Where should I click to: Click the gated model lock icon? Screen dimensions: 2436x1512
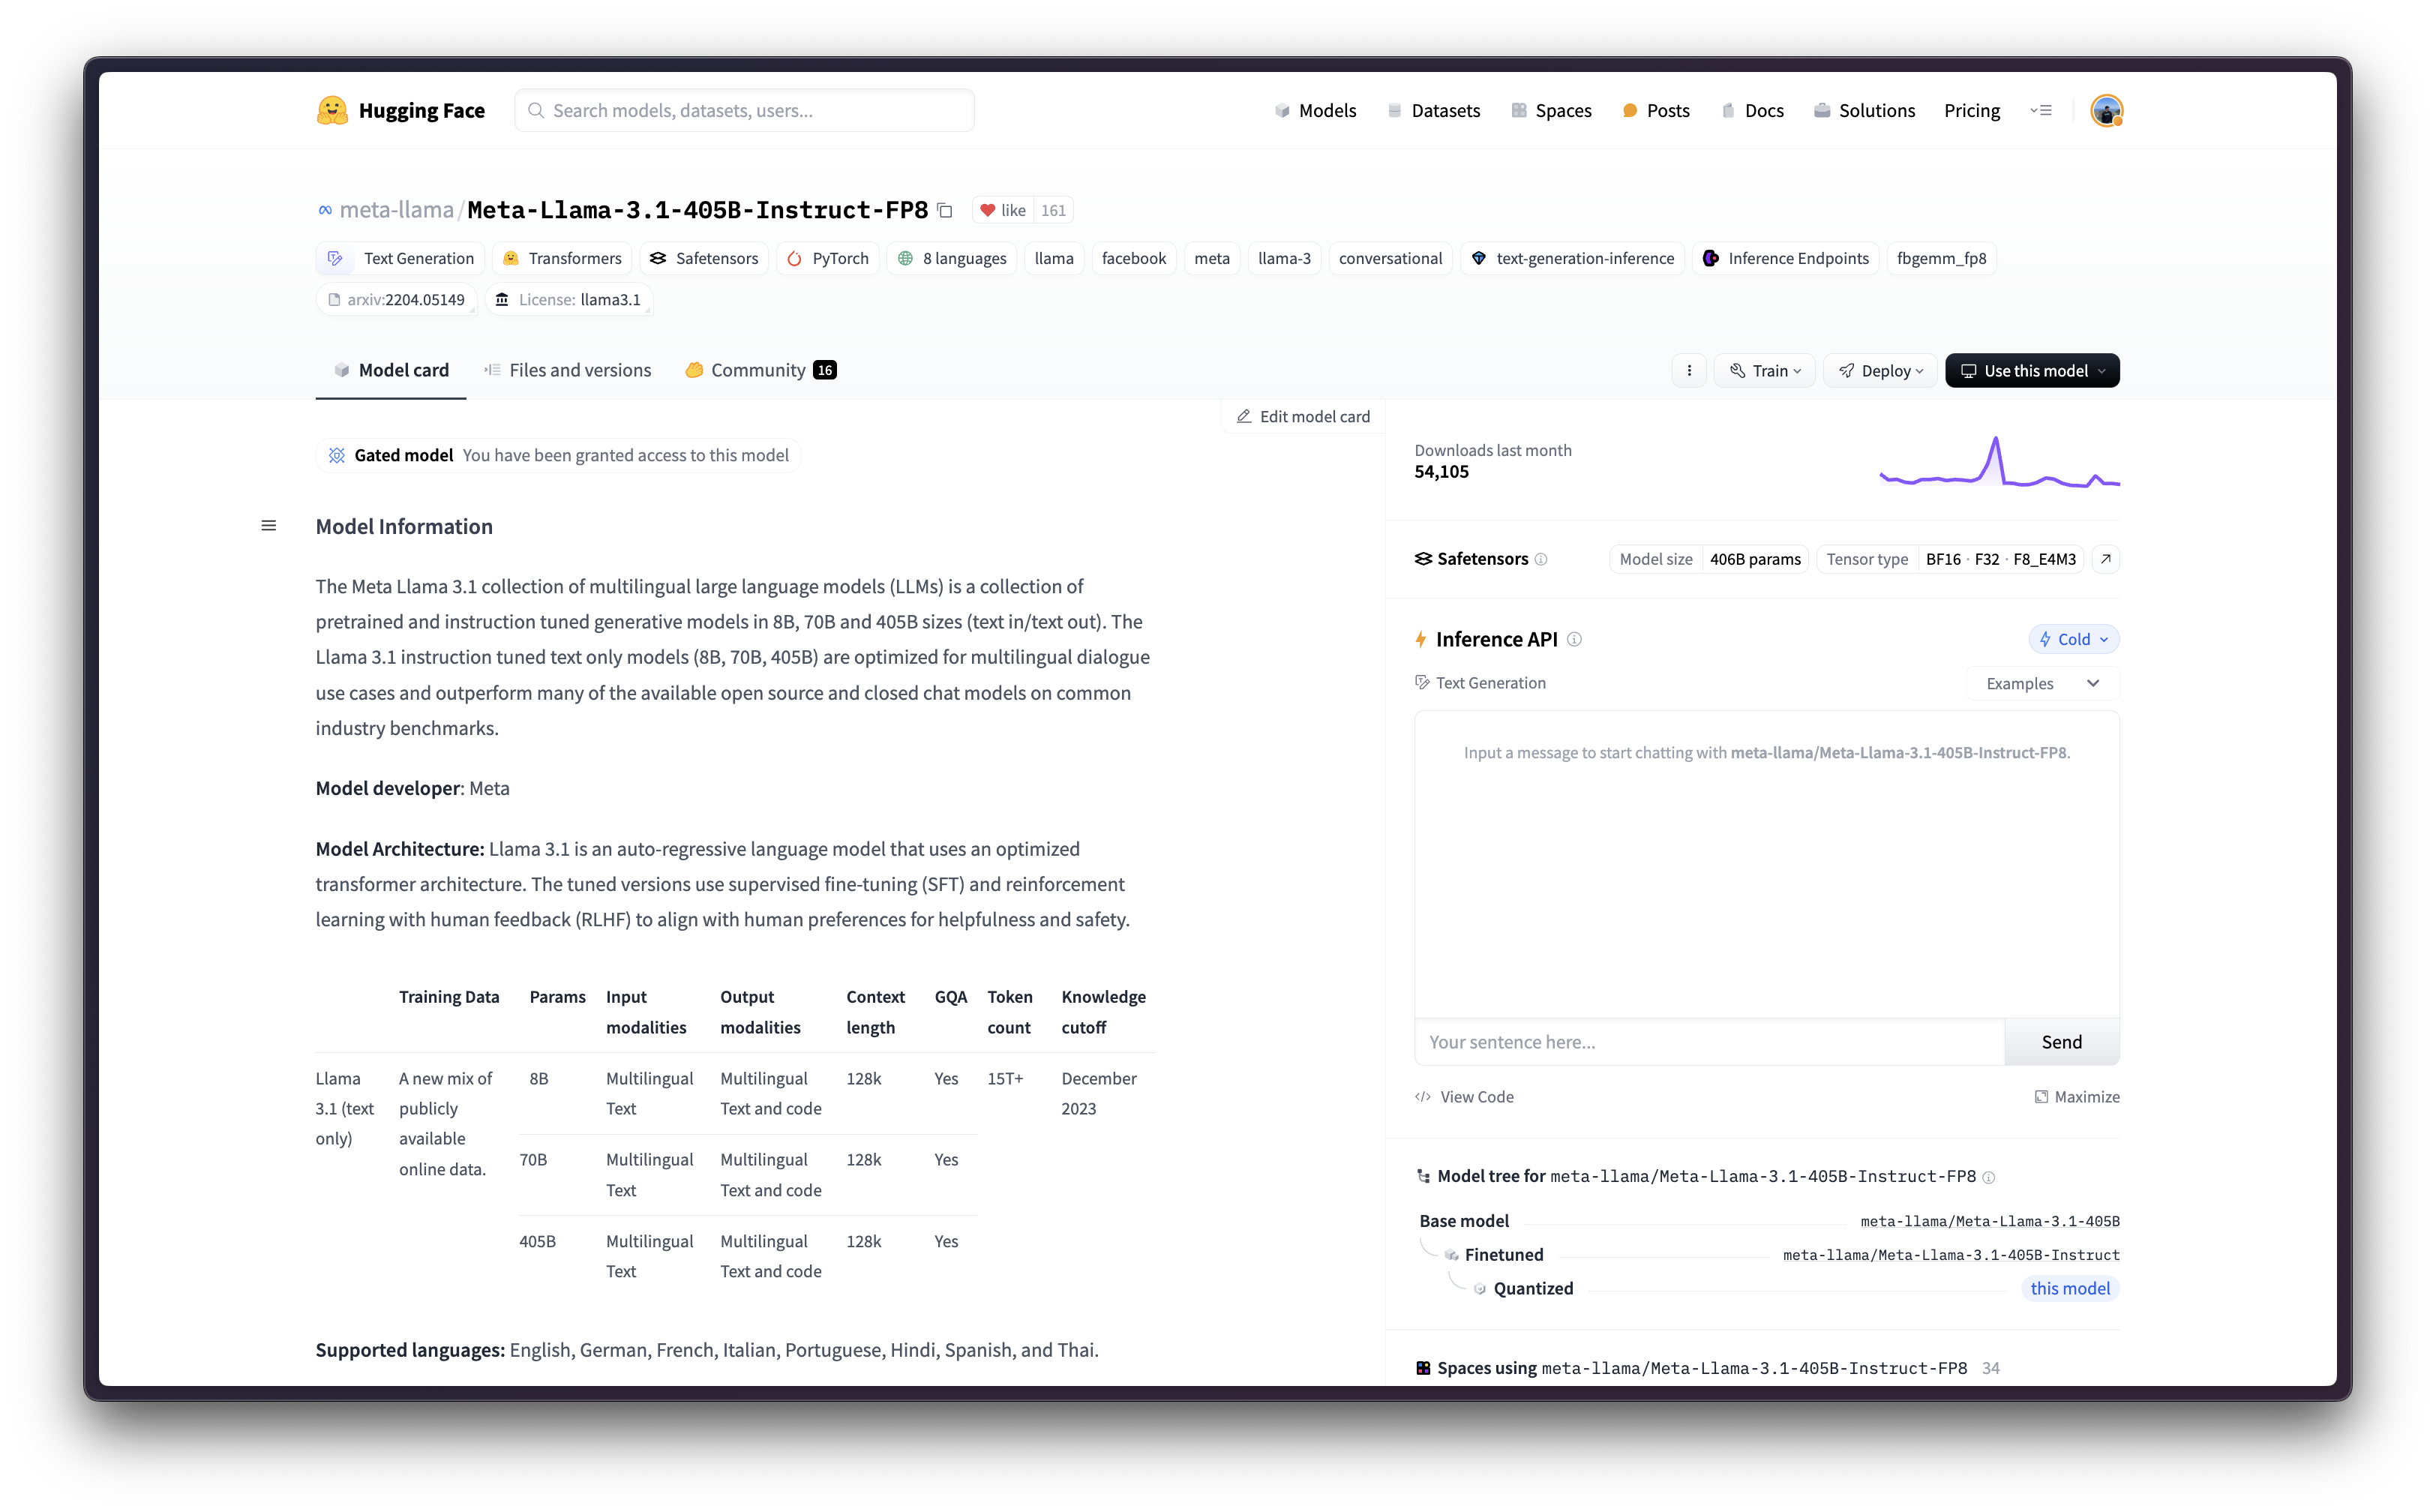point(337,453)
